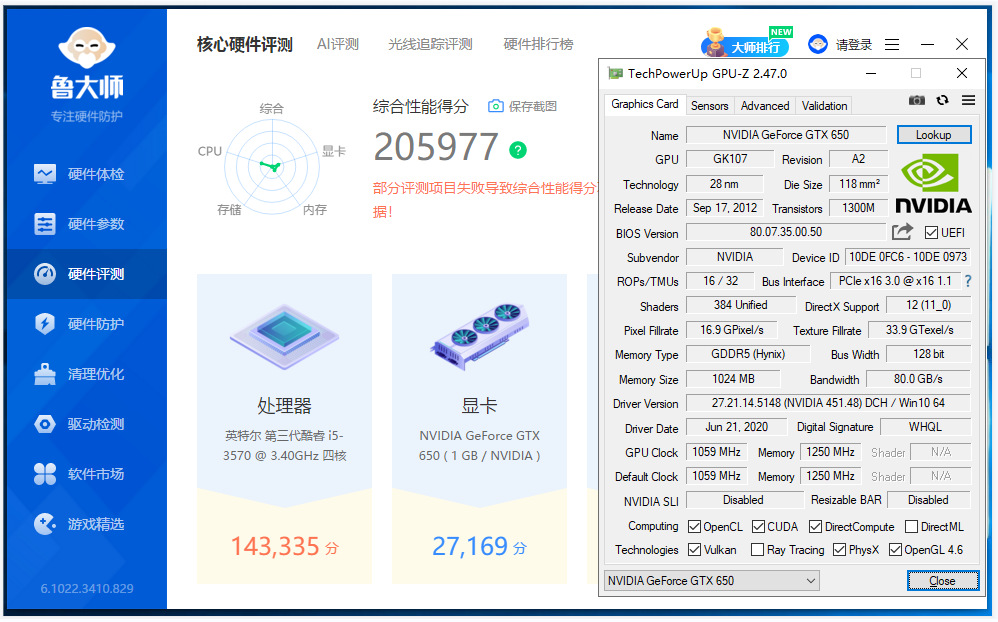Click the NVIDIA logo image
This screenshot has width=998, height=622.
932,184
